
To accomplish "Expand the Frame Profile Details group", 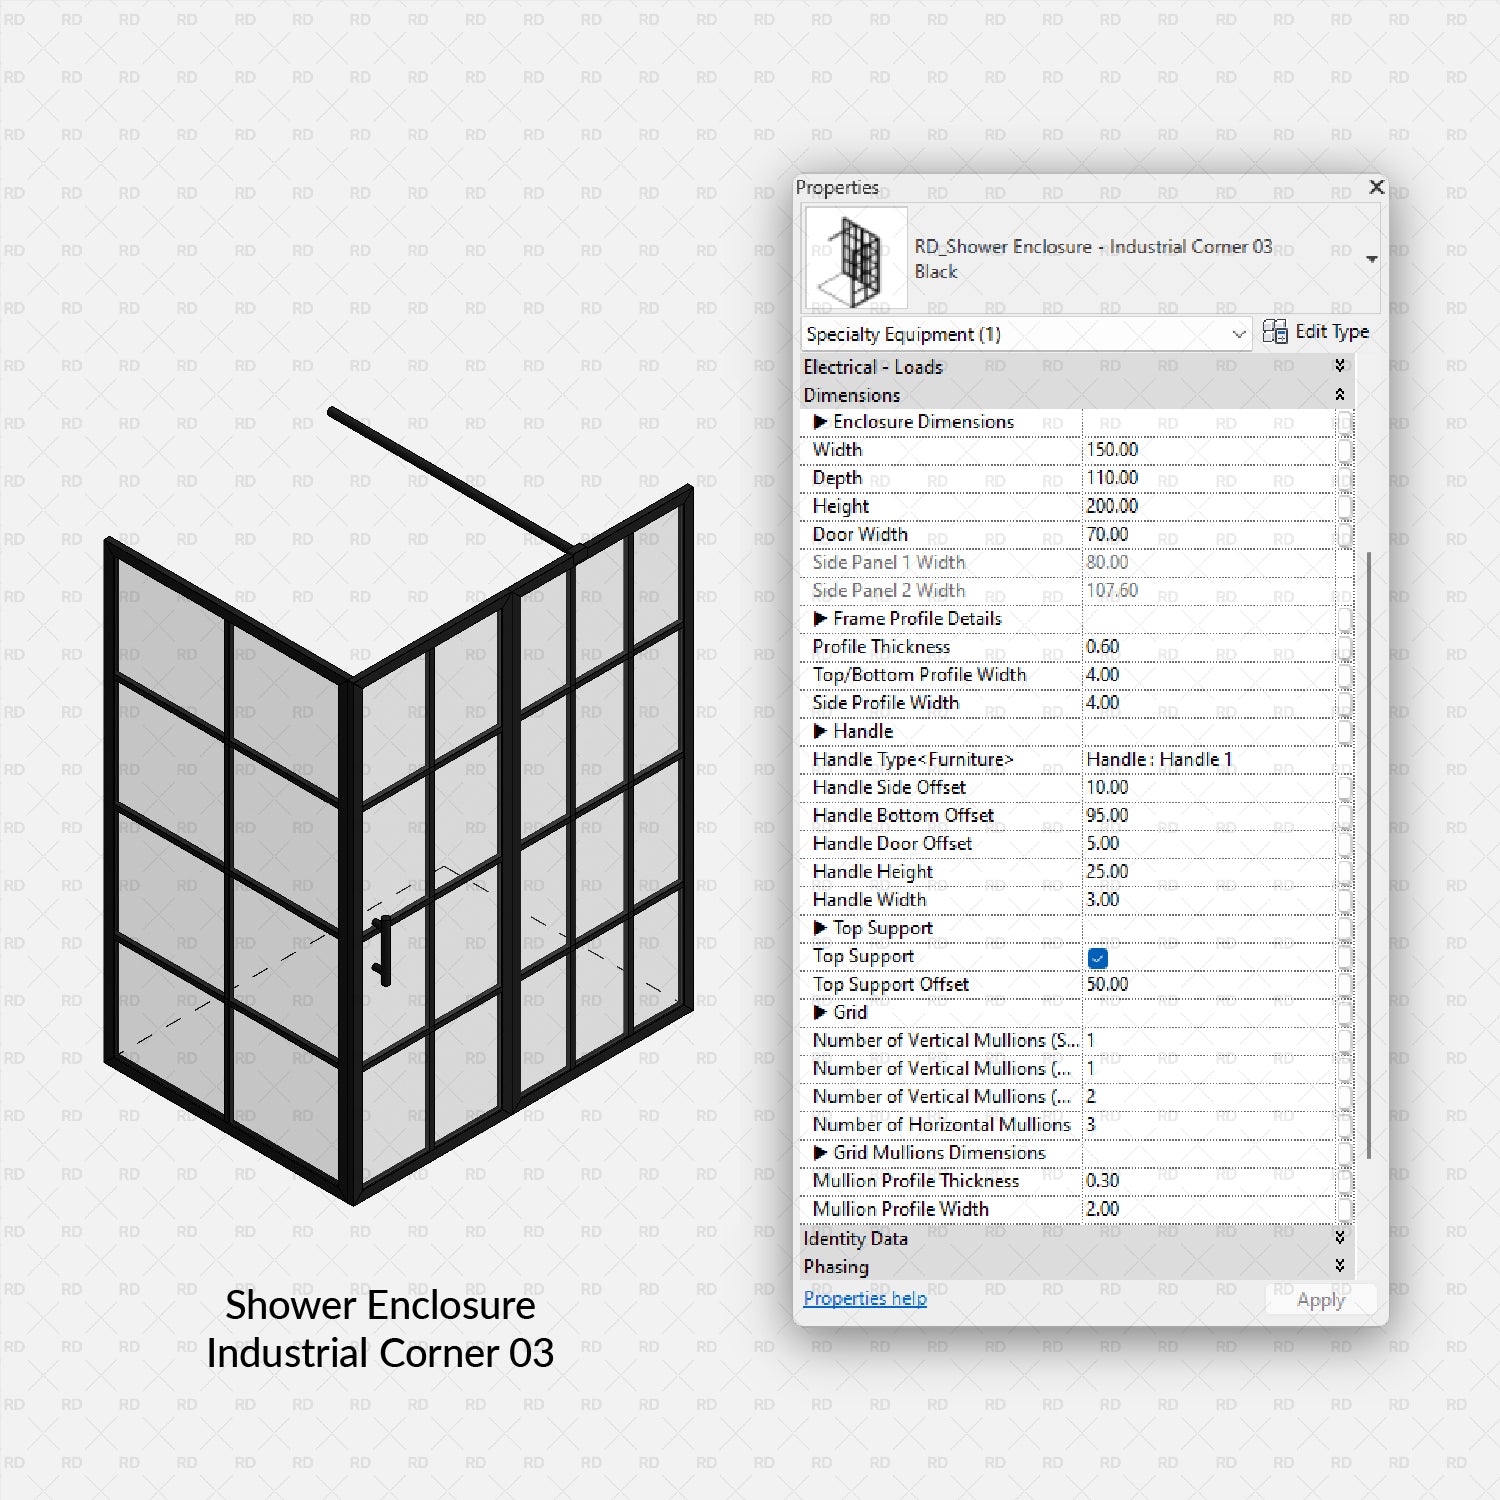I will point(821,619).
